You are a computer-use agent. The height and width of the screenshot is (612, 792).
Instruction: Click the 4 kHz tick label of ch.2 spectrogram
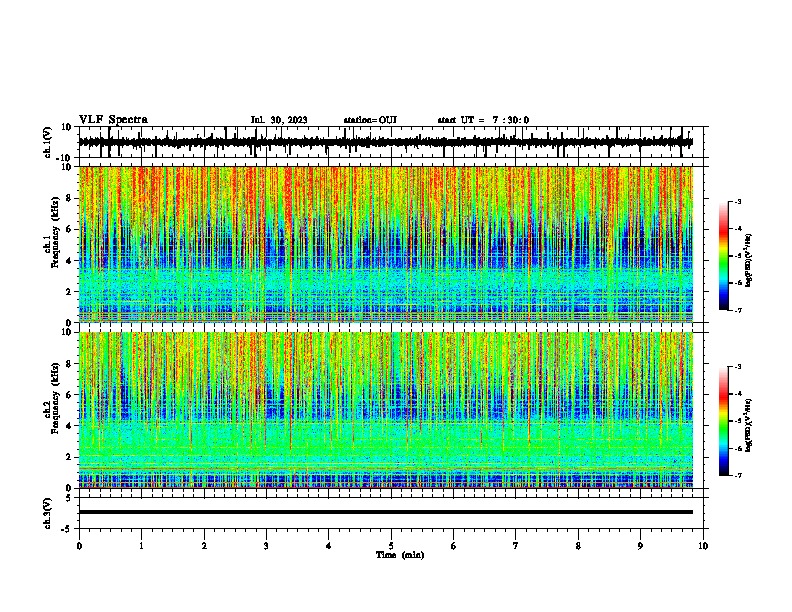(69, 426)
